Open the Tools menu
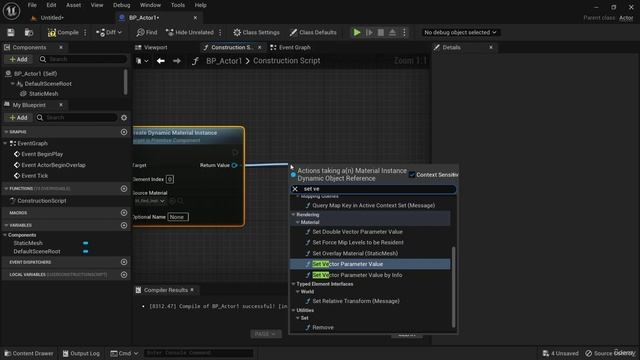 tap(178, 5)
